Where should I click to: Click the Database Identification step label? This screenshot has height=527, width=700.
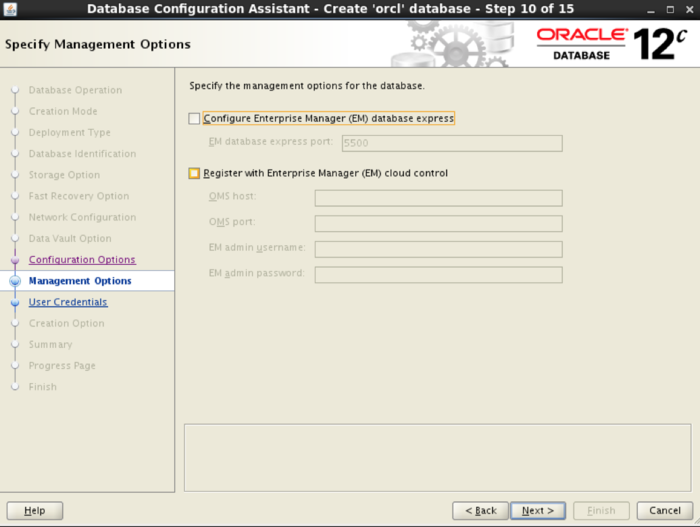click(82, 154)
